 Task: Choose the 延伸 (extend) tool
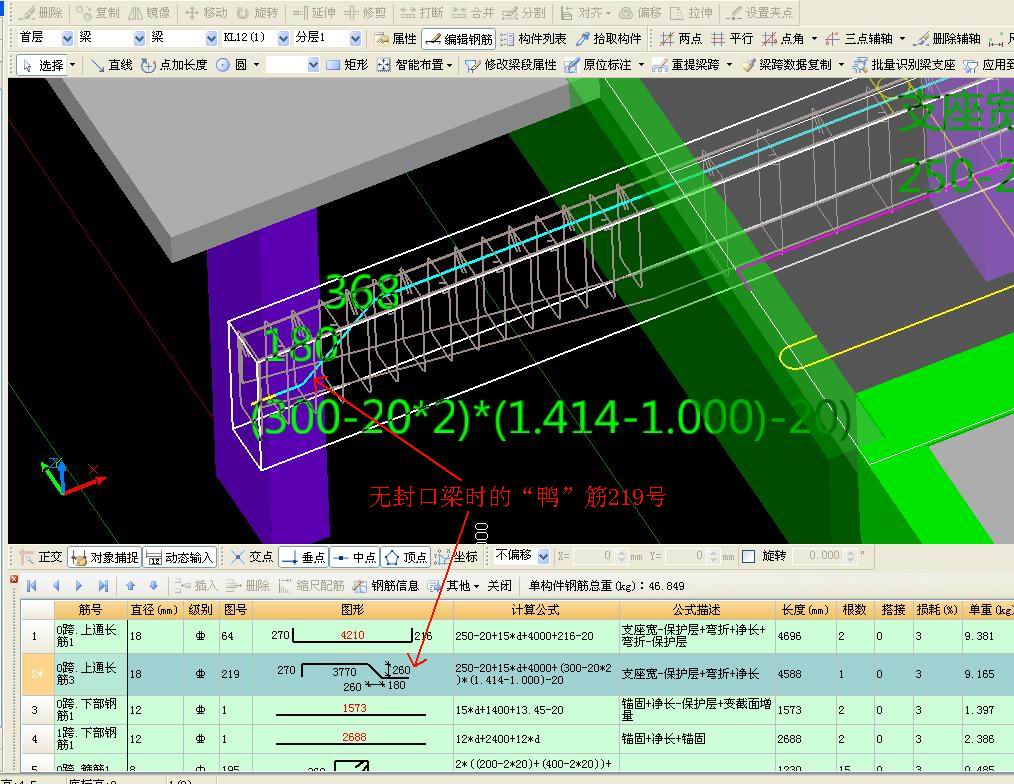(x=314, y=13)
